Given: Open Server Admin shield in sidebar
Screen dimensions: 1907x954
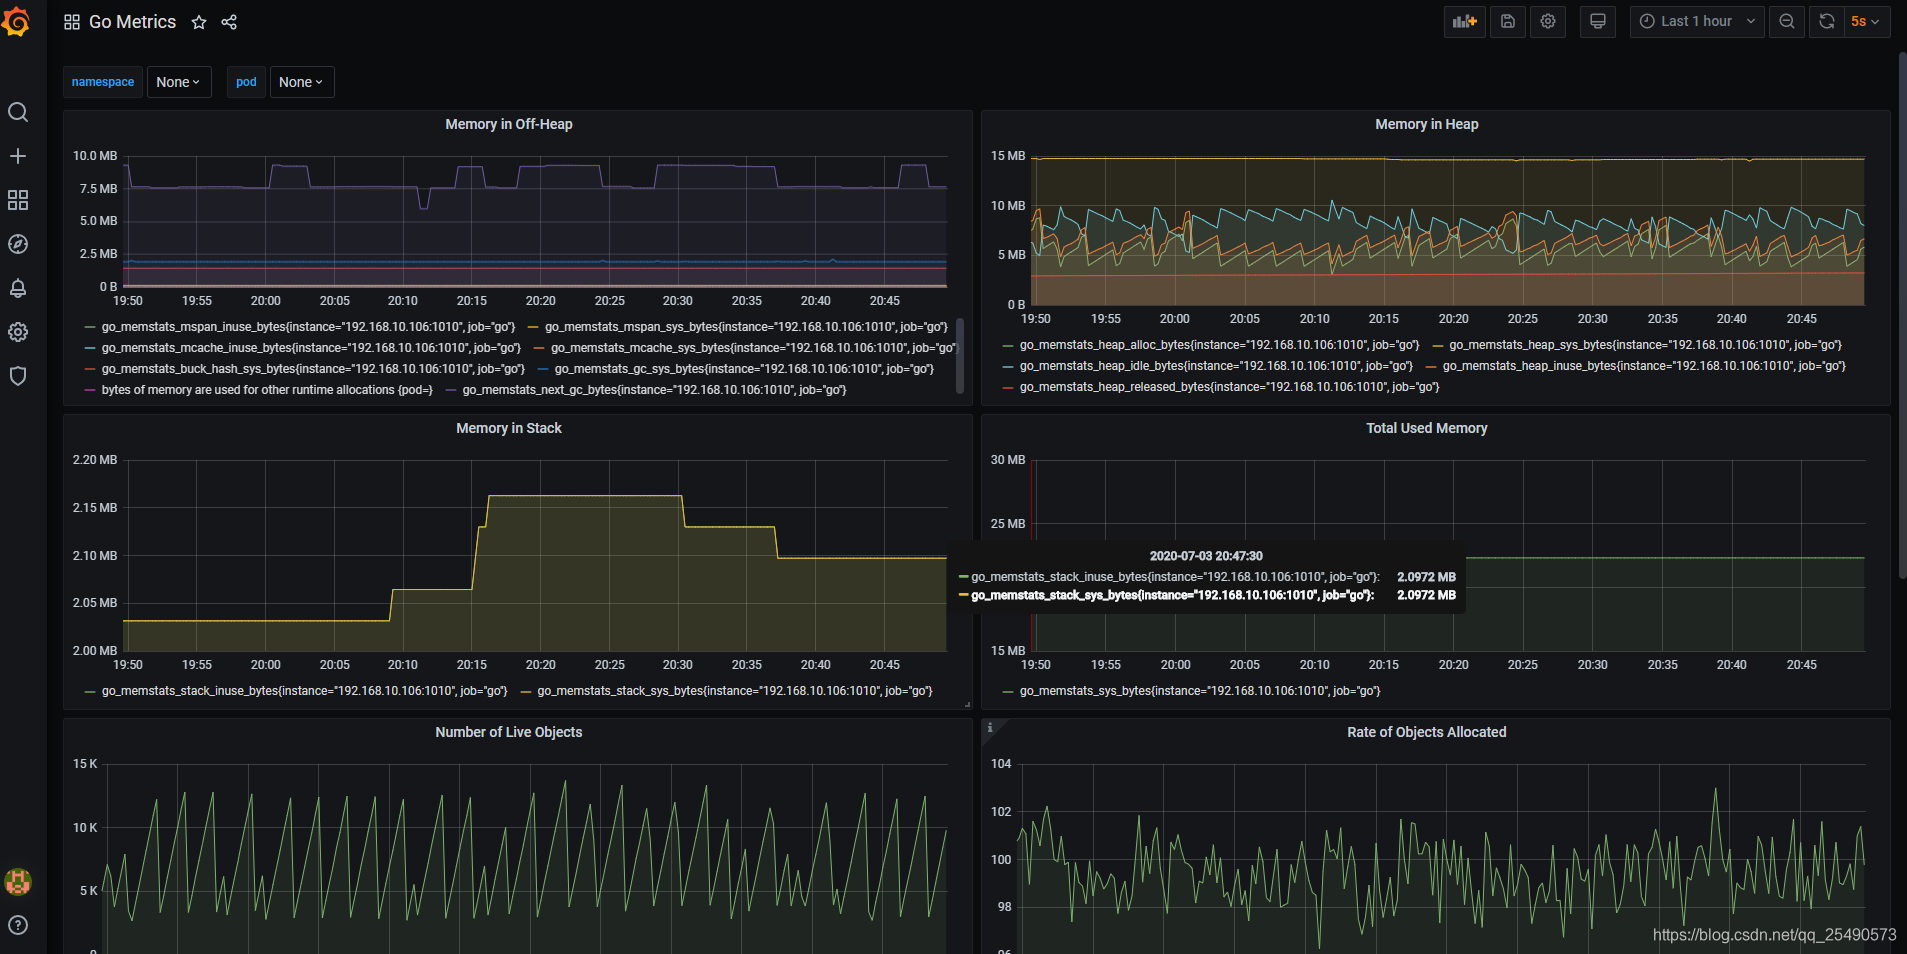Looking at the screenshot, I should tap(18, 376).
